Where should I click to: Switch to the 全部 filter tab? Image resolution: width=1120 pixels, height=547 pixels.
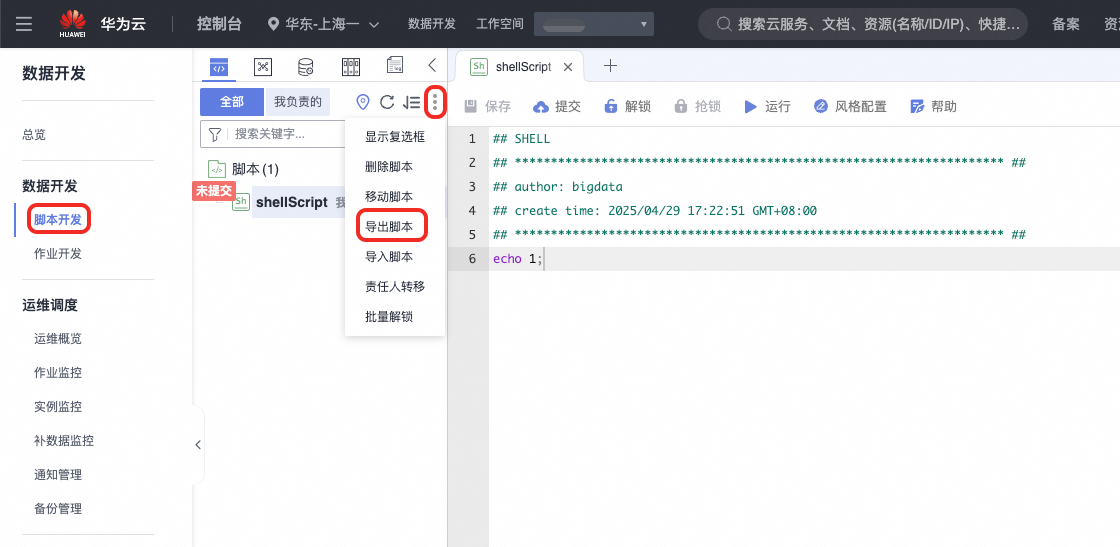click(231, 102)
